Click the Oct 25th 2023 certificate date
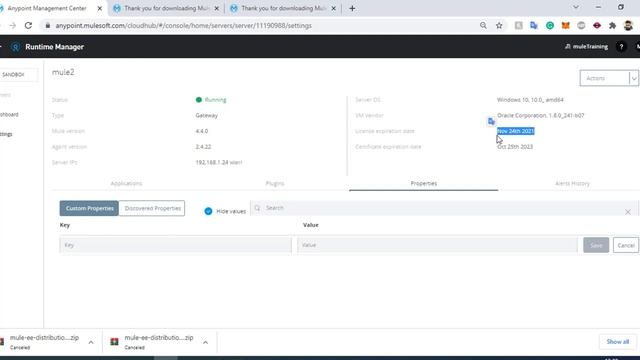This screenshot has width=640, height=360. point(515,147)
